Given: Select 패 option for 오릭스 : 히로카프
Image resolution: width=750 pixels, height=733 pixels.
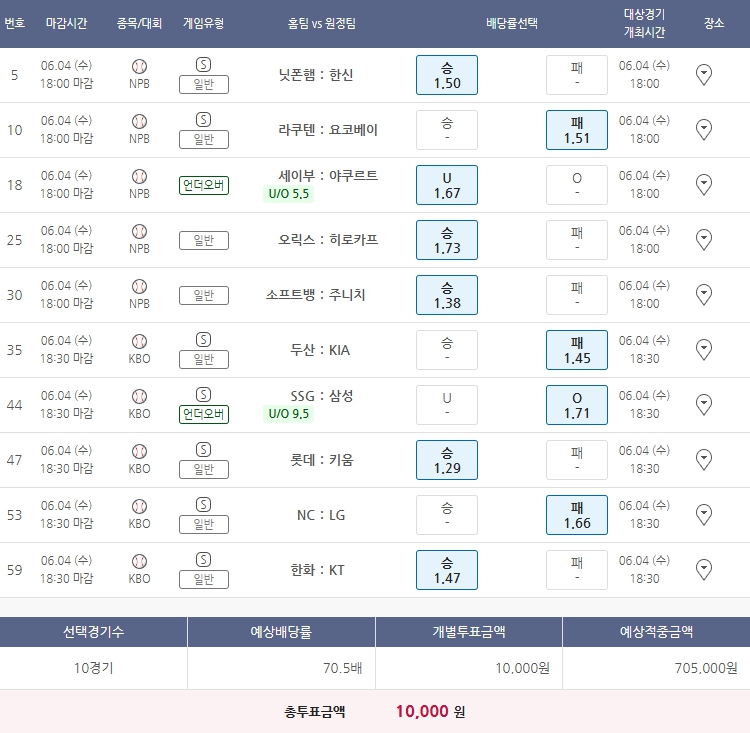Looking at the screenshot, I should pyautogui.click(x=576, y=240).
